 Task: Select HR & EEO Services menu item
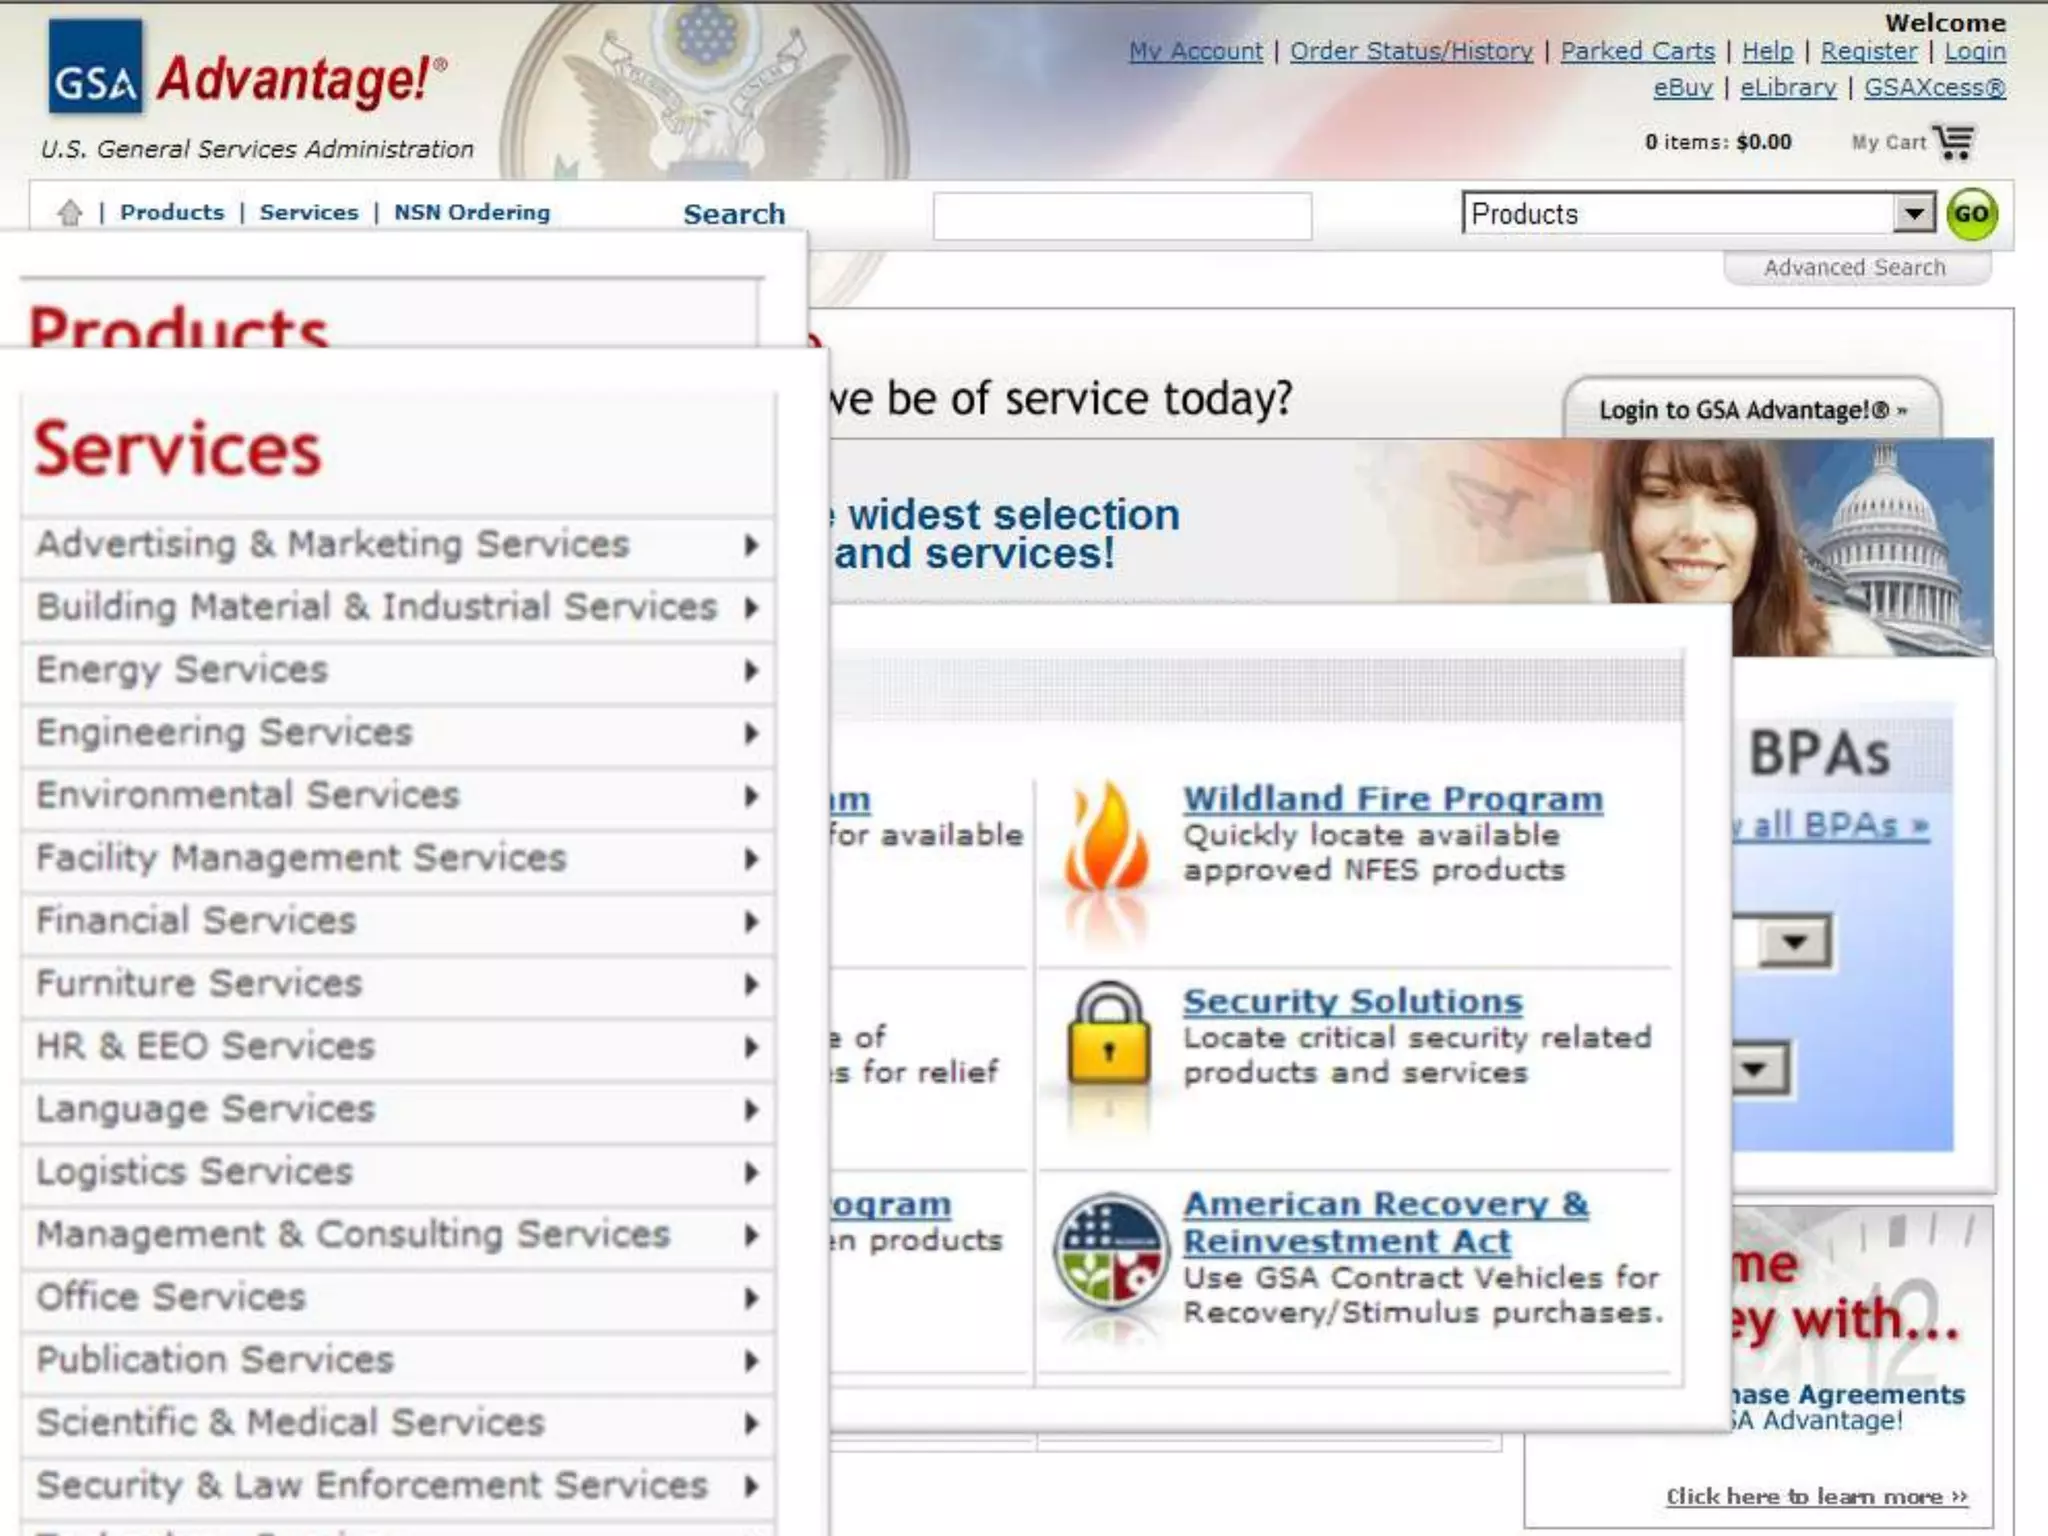[398, 1047]
